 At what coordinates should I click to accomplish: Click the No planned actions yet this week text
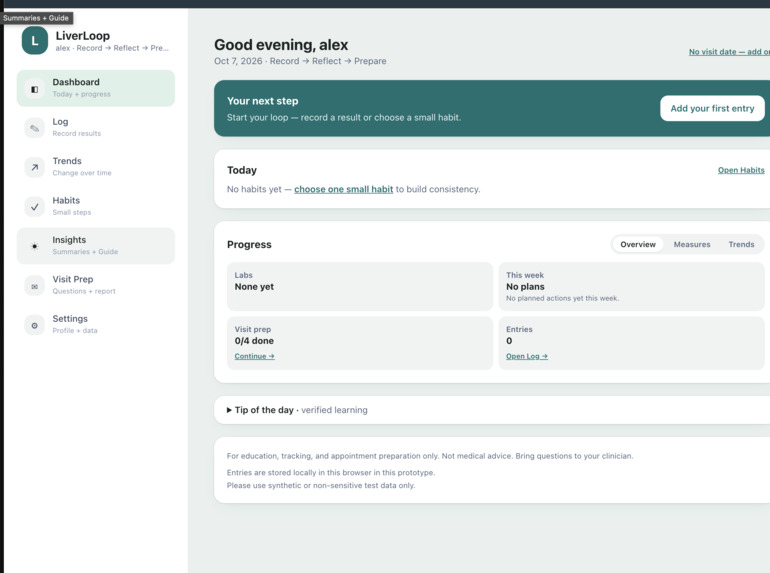click(x=562, y=298)
